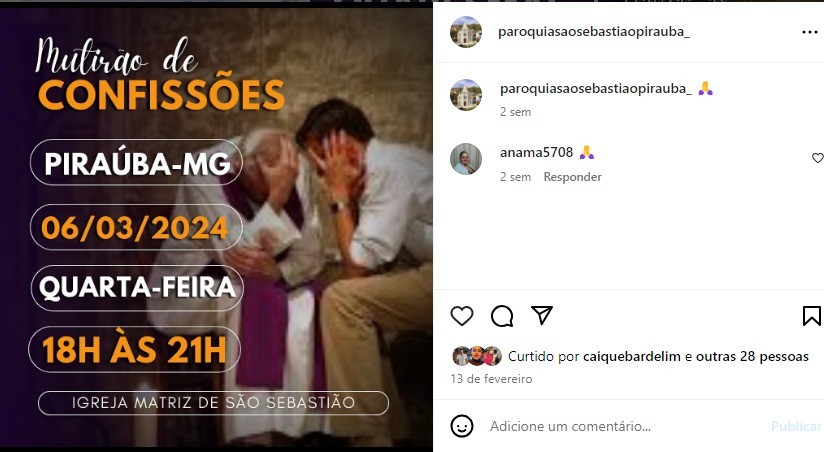Open the emoji picker smiley icon
This screenshot has height=452, width=824.
pyautogui.click(x=462, y=426)
